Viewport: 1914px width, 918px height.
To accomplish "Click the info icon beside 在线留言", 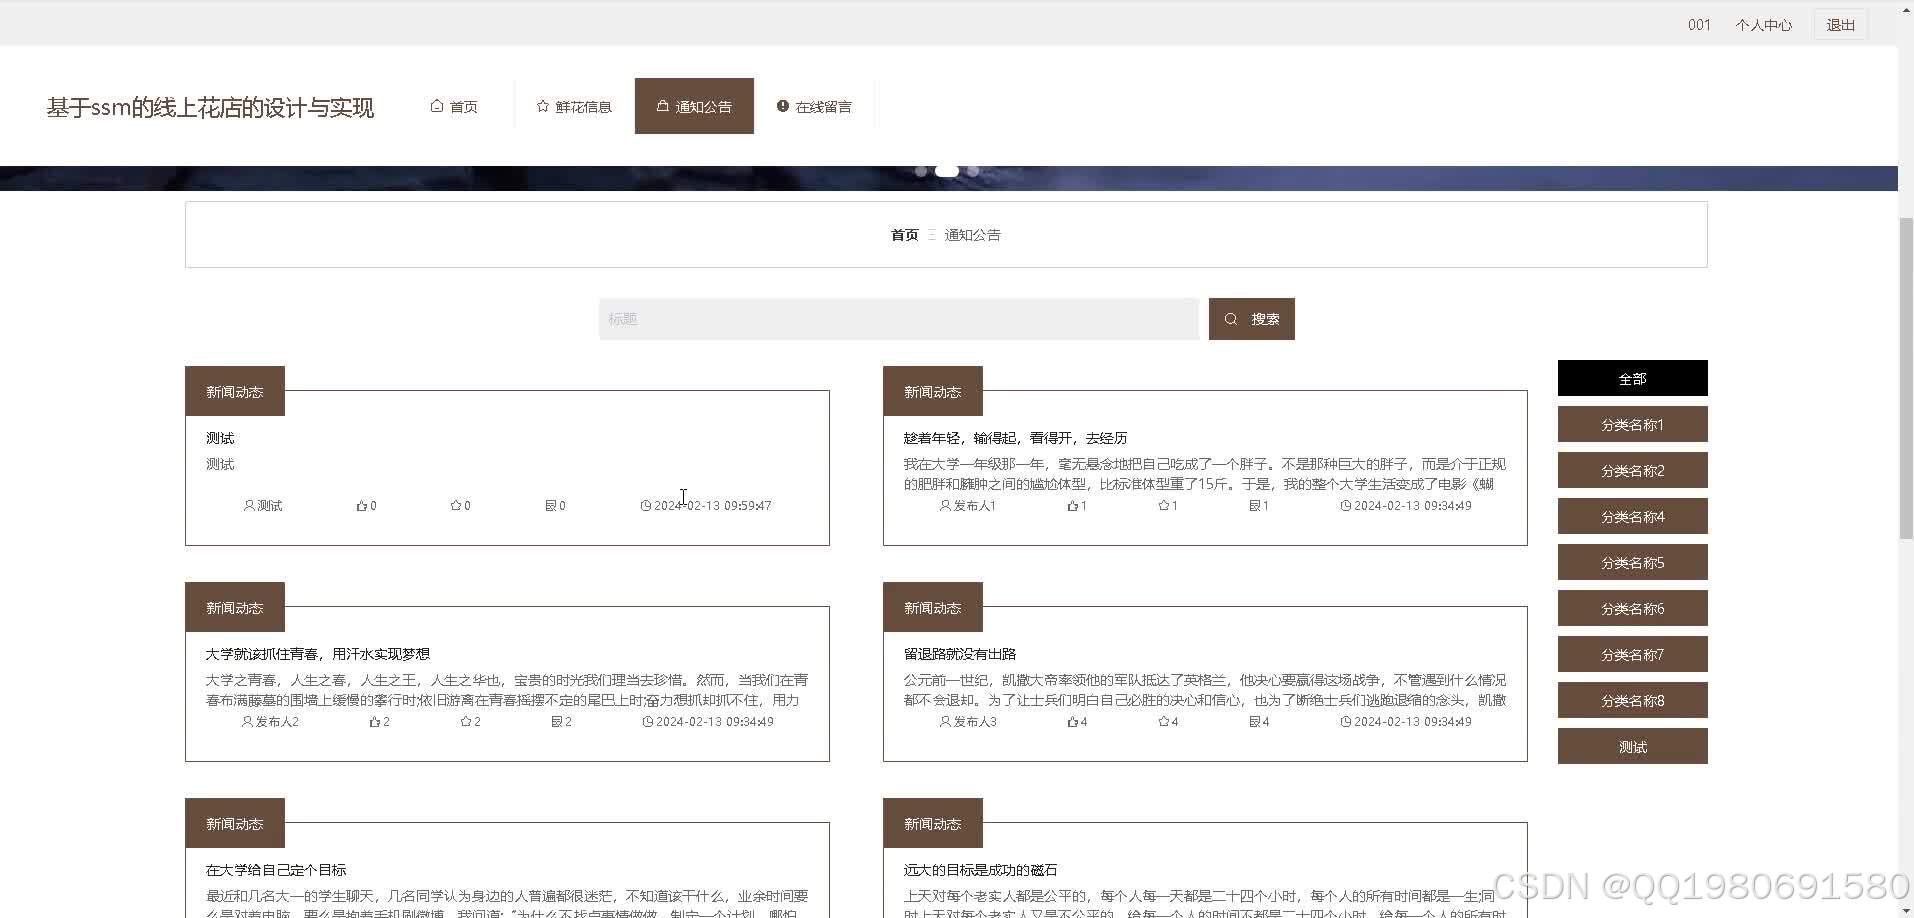I will click(782, 105).
